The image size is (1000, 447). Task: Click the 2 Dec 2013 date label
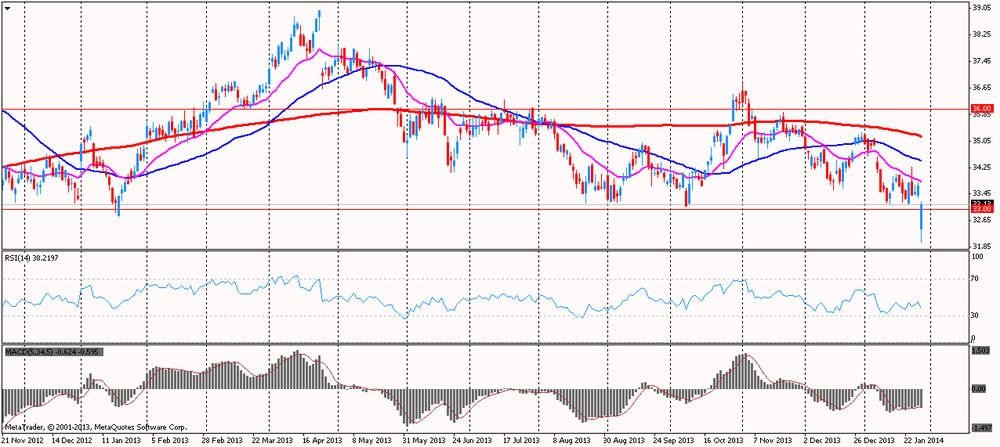(824, 440)
